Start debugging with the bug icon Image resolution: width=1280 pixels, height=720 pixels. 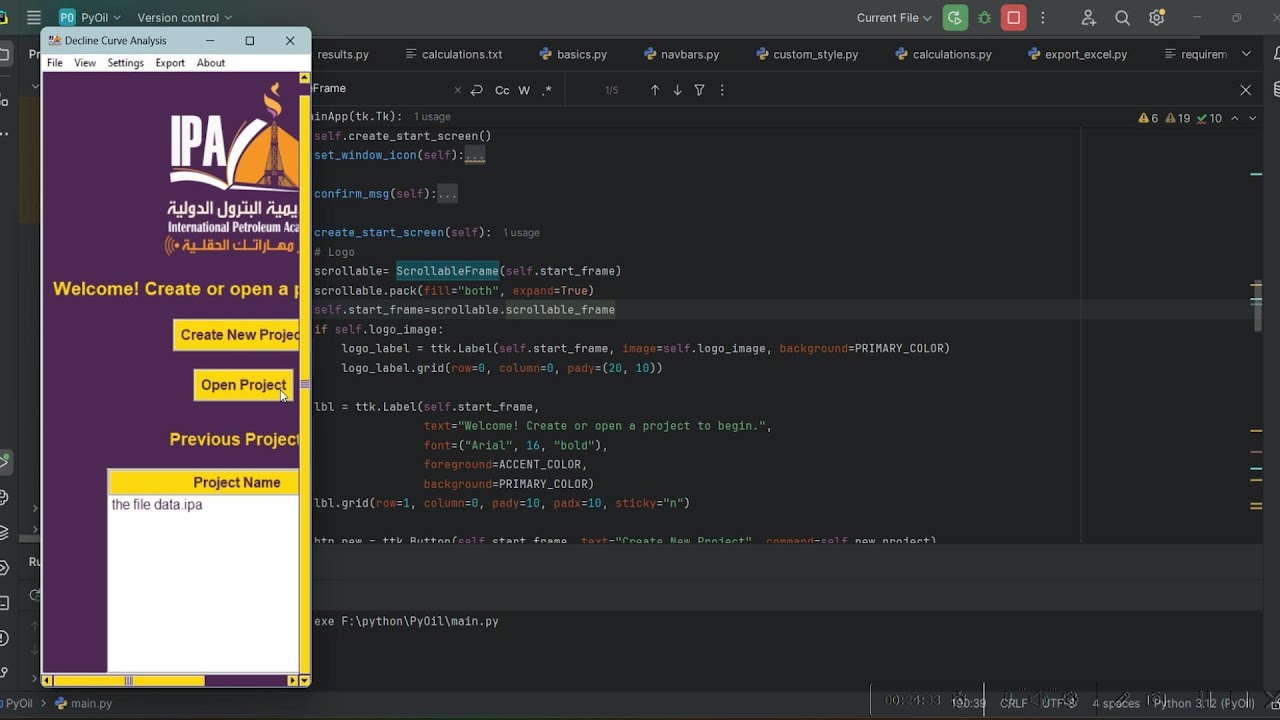(985, 17)
